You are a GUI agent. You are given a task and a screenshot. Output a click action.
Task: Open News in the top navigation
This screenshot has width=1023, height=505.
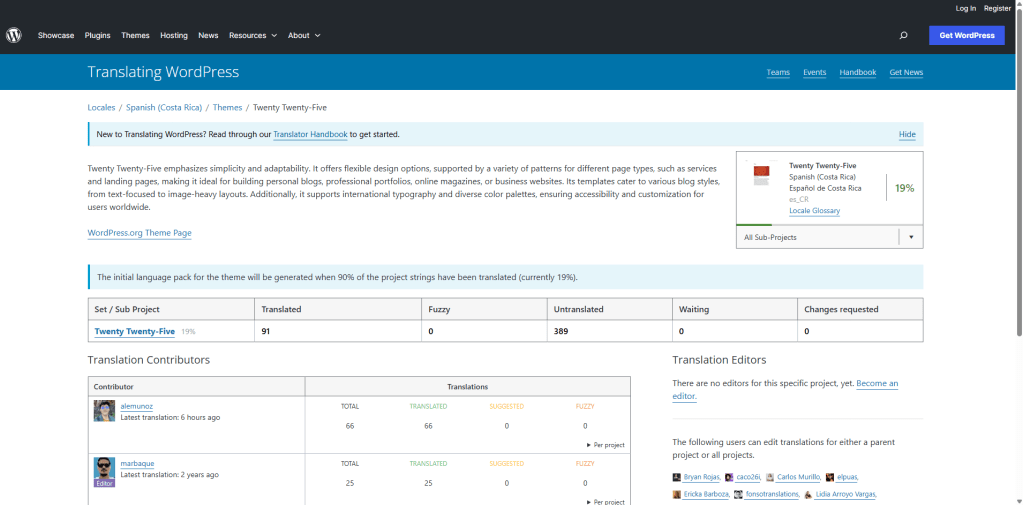pyautogui.click(x=208, y=35)
